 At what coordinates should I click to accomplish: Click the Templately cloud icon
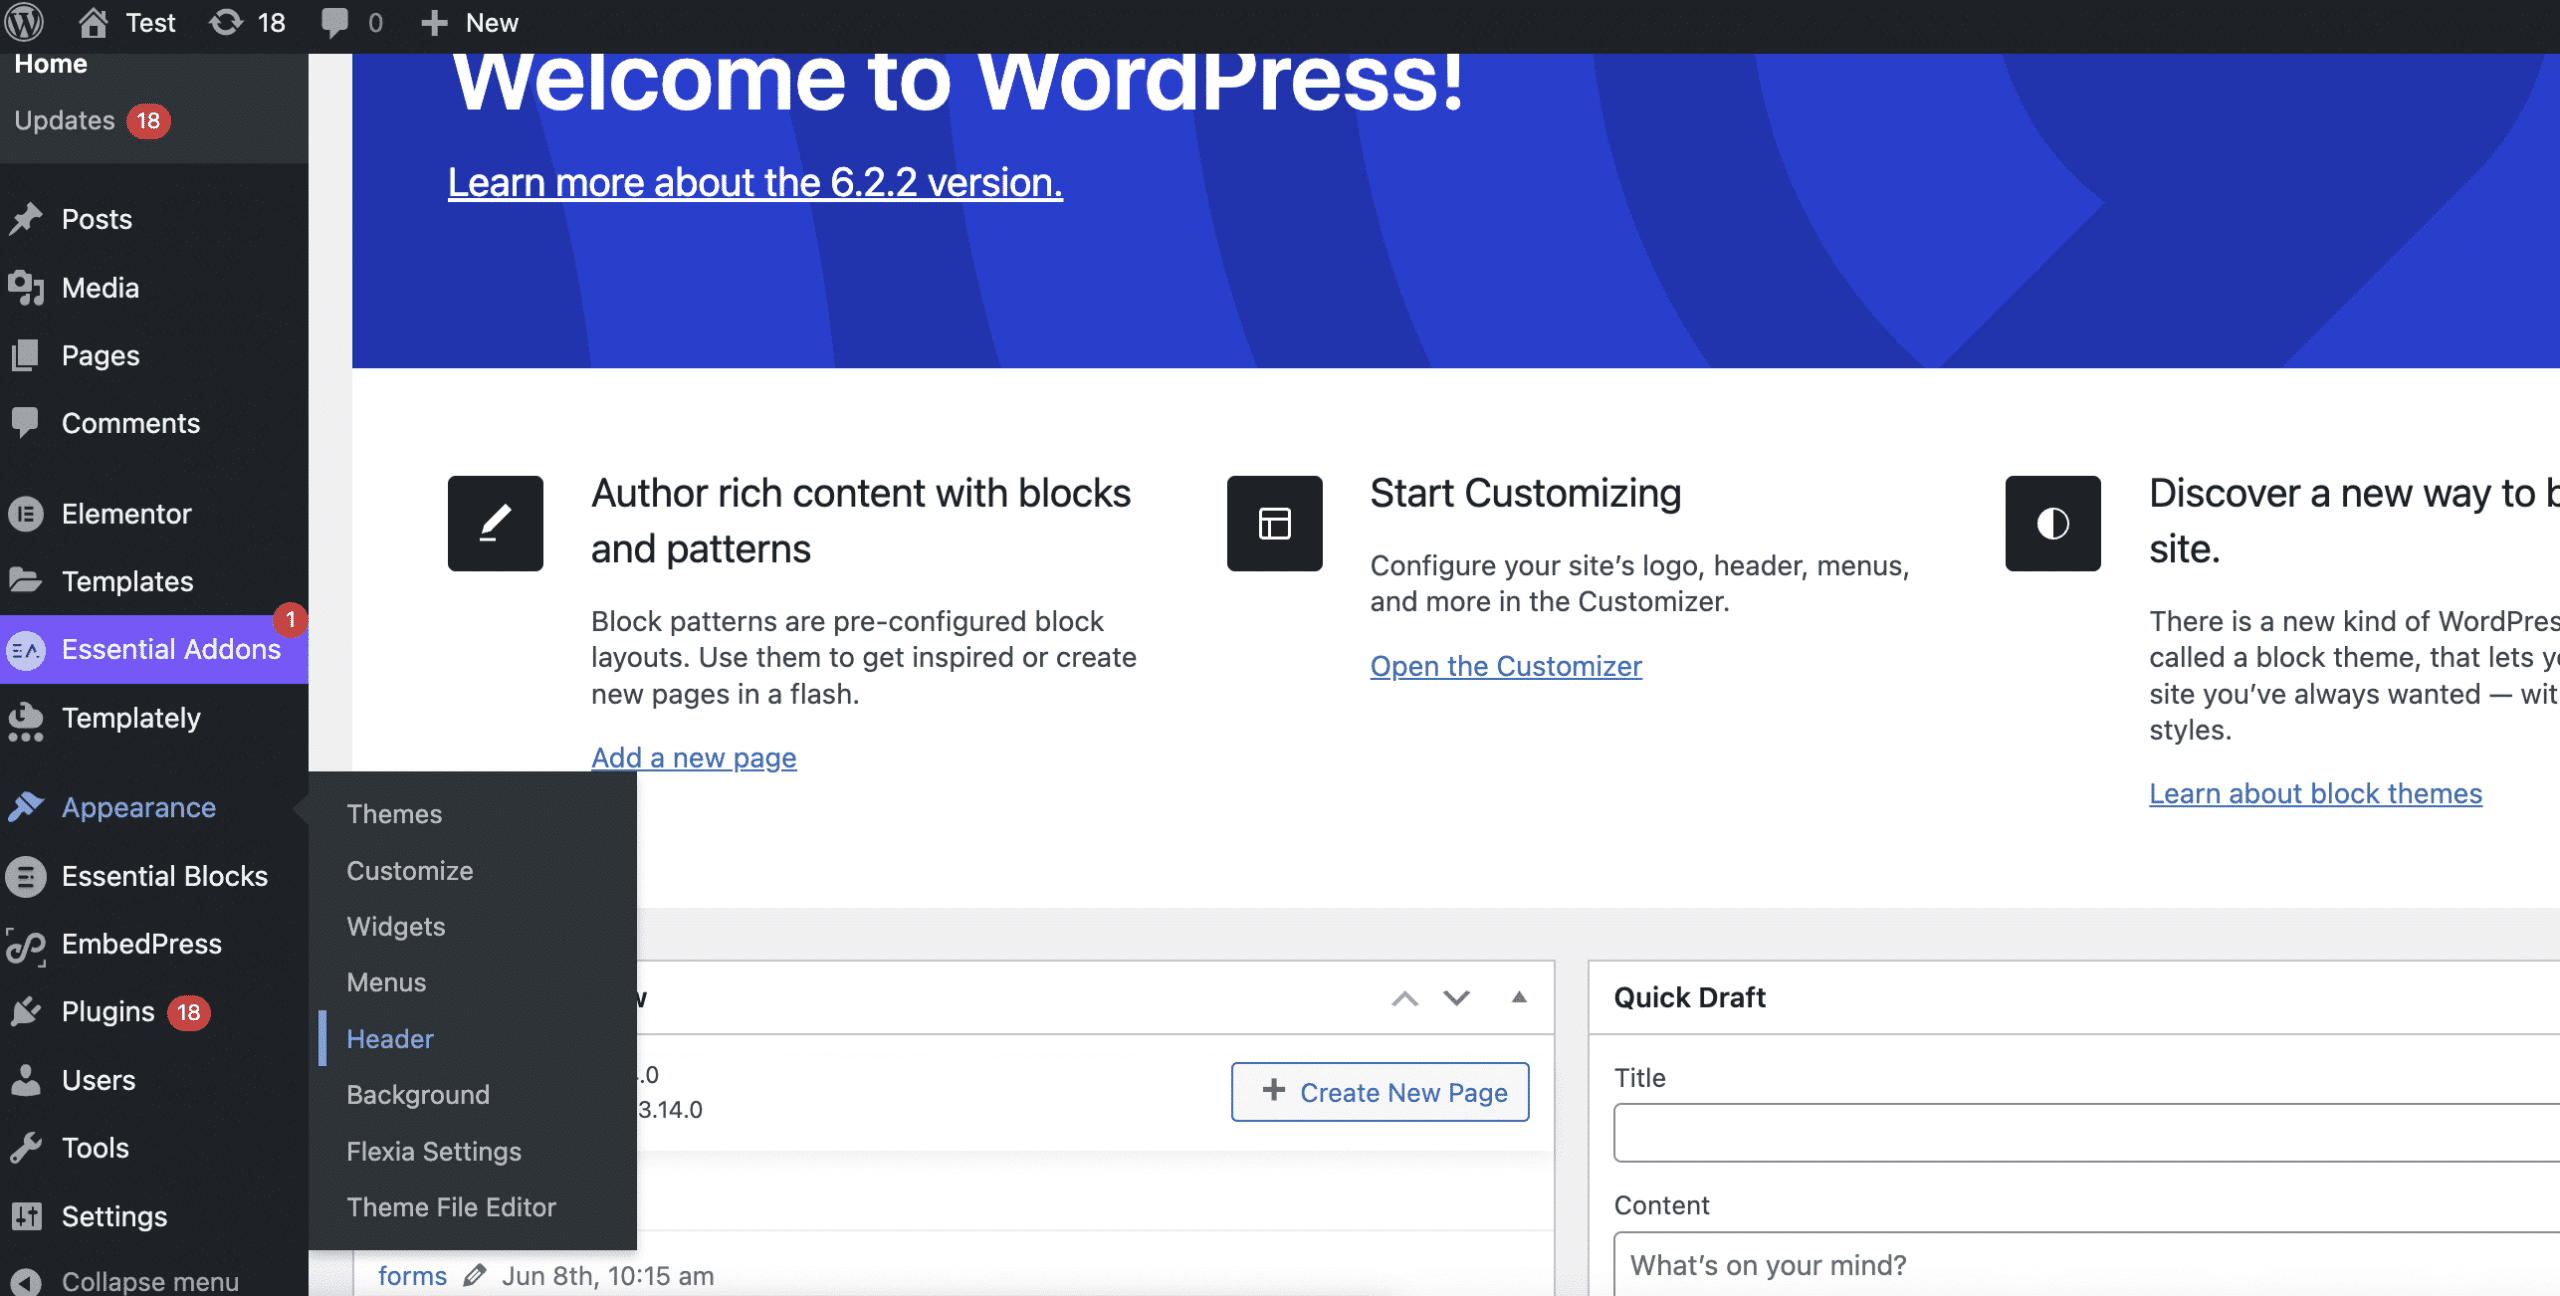click(x=26, y=720)
